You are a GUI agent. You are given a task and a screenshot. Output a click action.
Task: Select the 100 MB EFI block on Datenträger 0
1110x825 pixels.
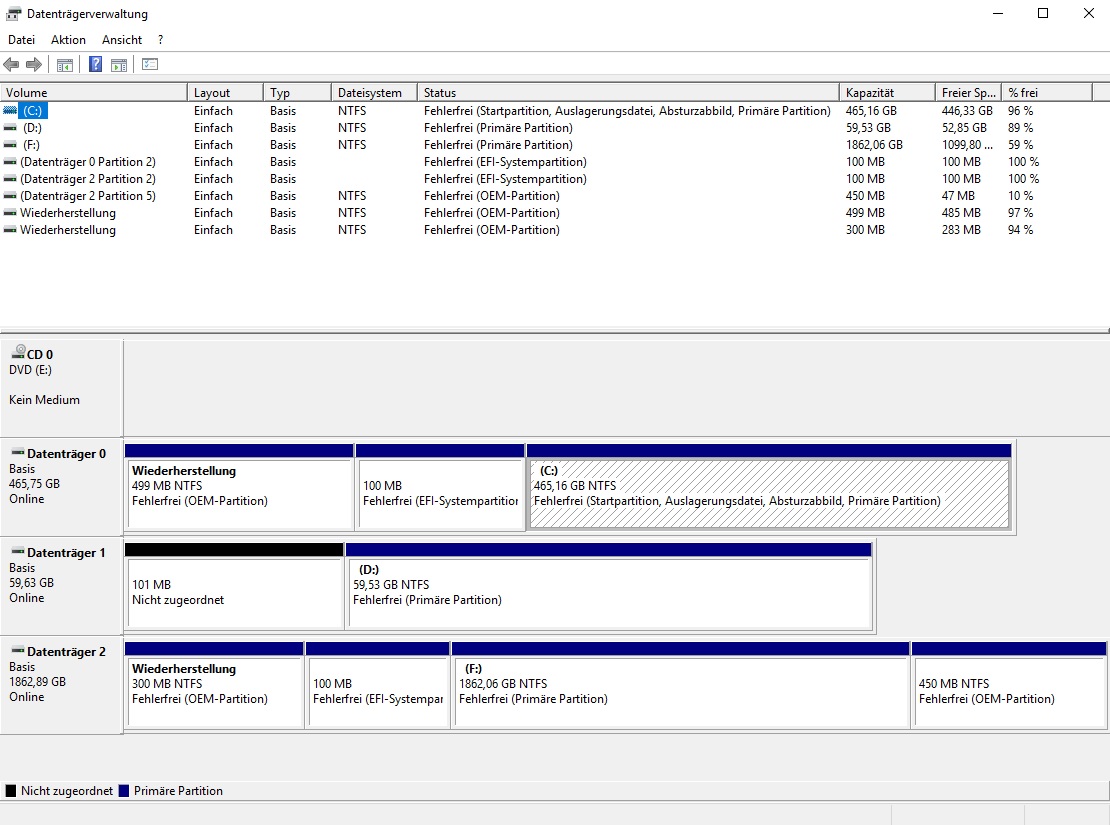tap(440, 487)
